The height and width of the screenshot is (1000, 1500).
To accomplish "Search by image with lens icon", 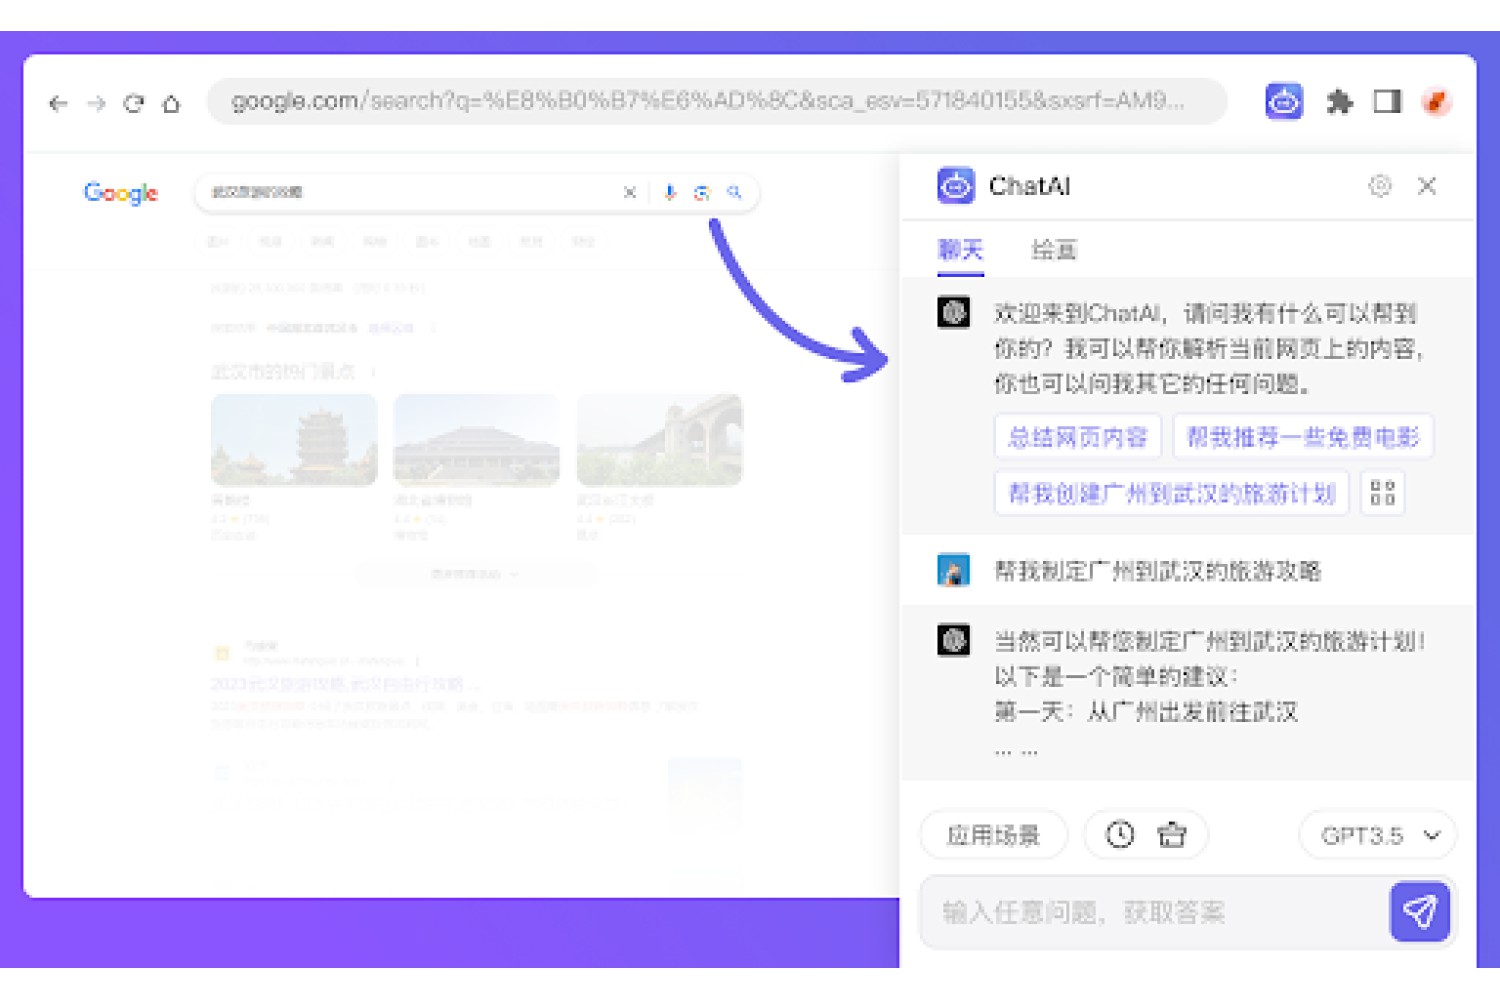I will [x=702, y=192].
